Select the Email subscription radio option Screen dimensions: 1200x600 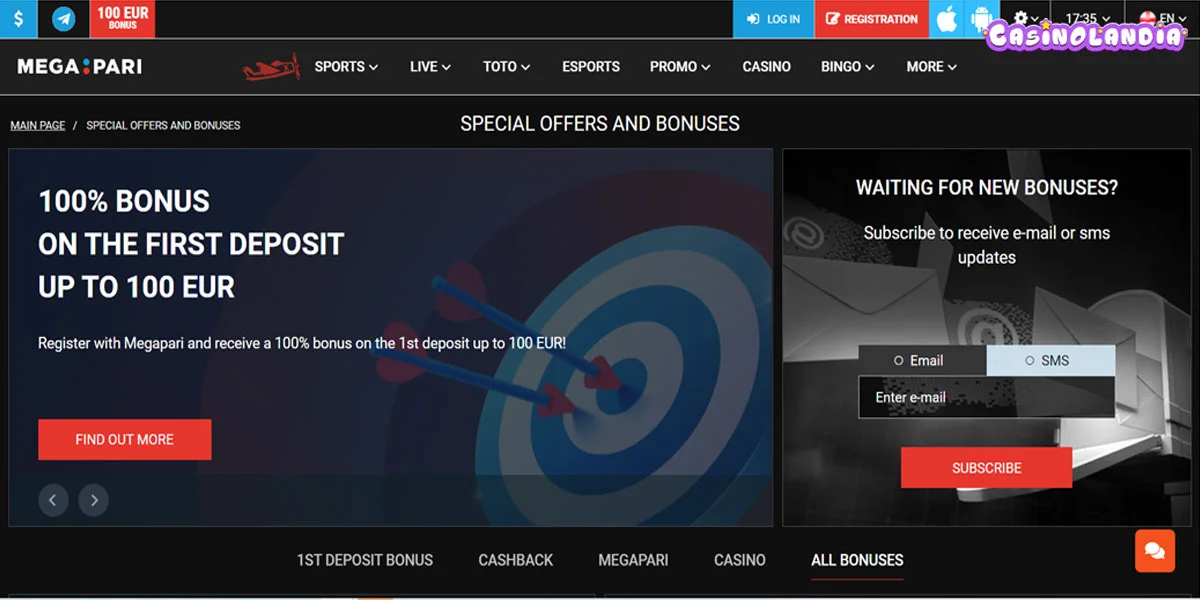(x=922, y=360)
